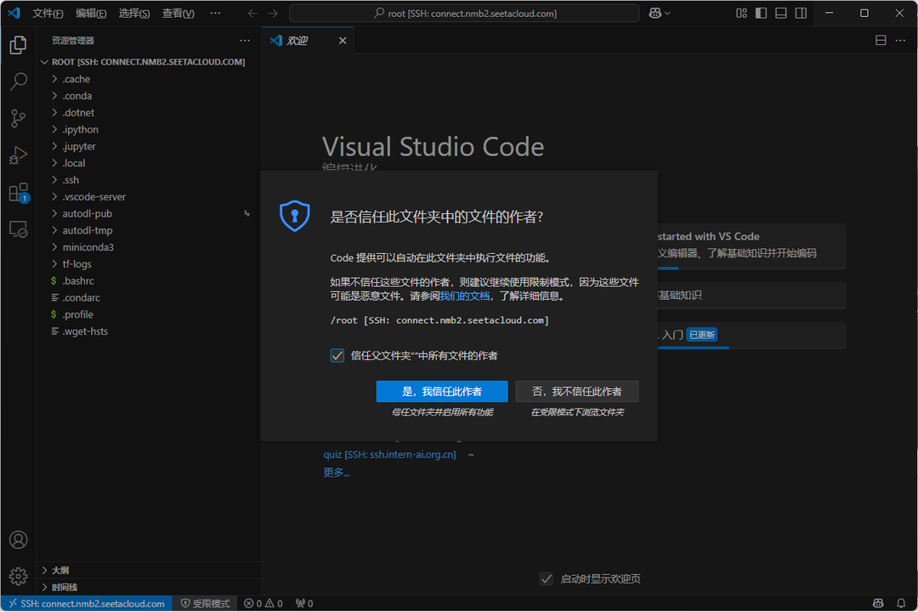Screen dimensions: 918x612
Task: Select the .jupyter folder row
Action: tap(149, 146)
